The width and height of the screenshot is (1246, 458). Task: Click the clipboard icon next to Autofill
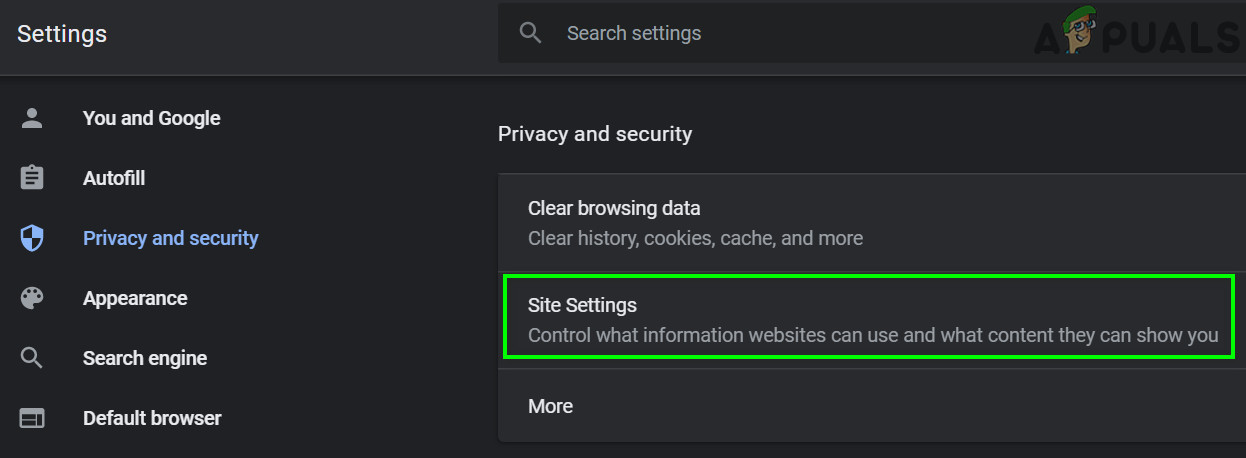click(32, 178)
